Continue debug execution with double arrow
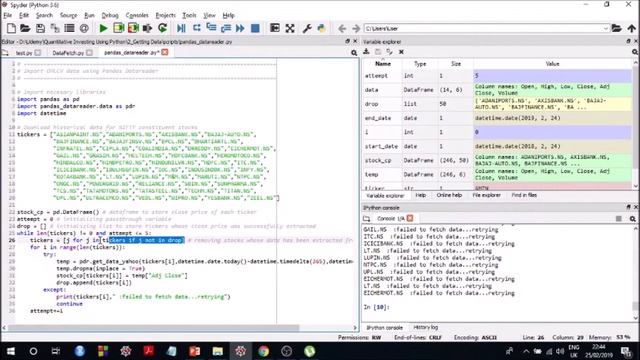640x360 pixels. point(240,28)
